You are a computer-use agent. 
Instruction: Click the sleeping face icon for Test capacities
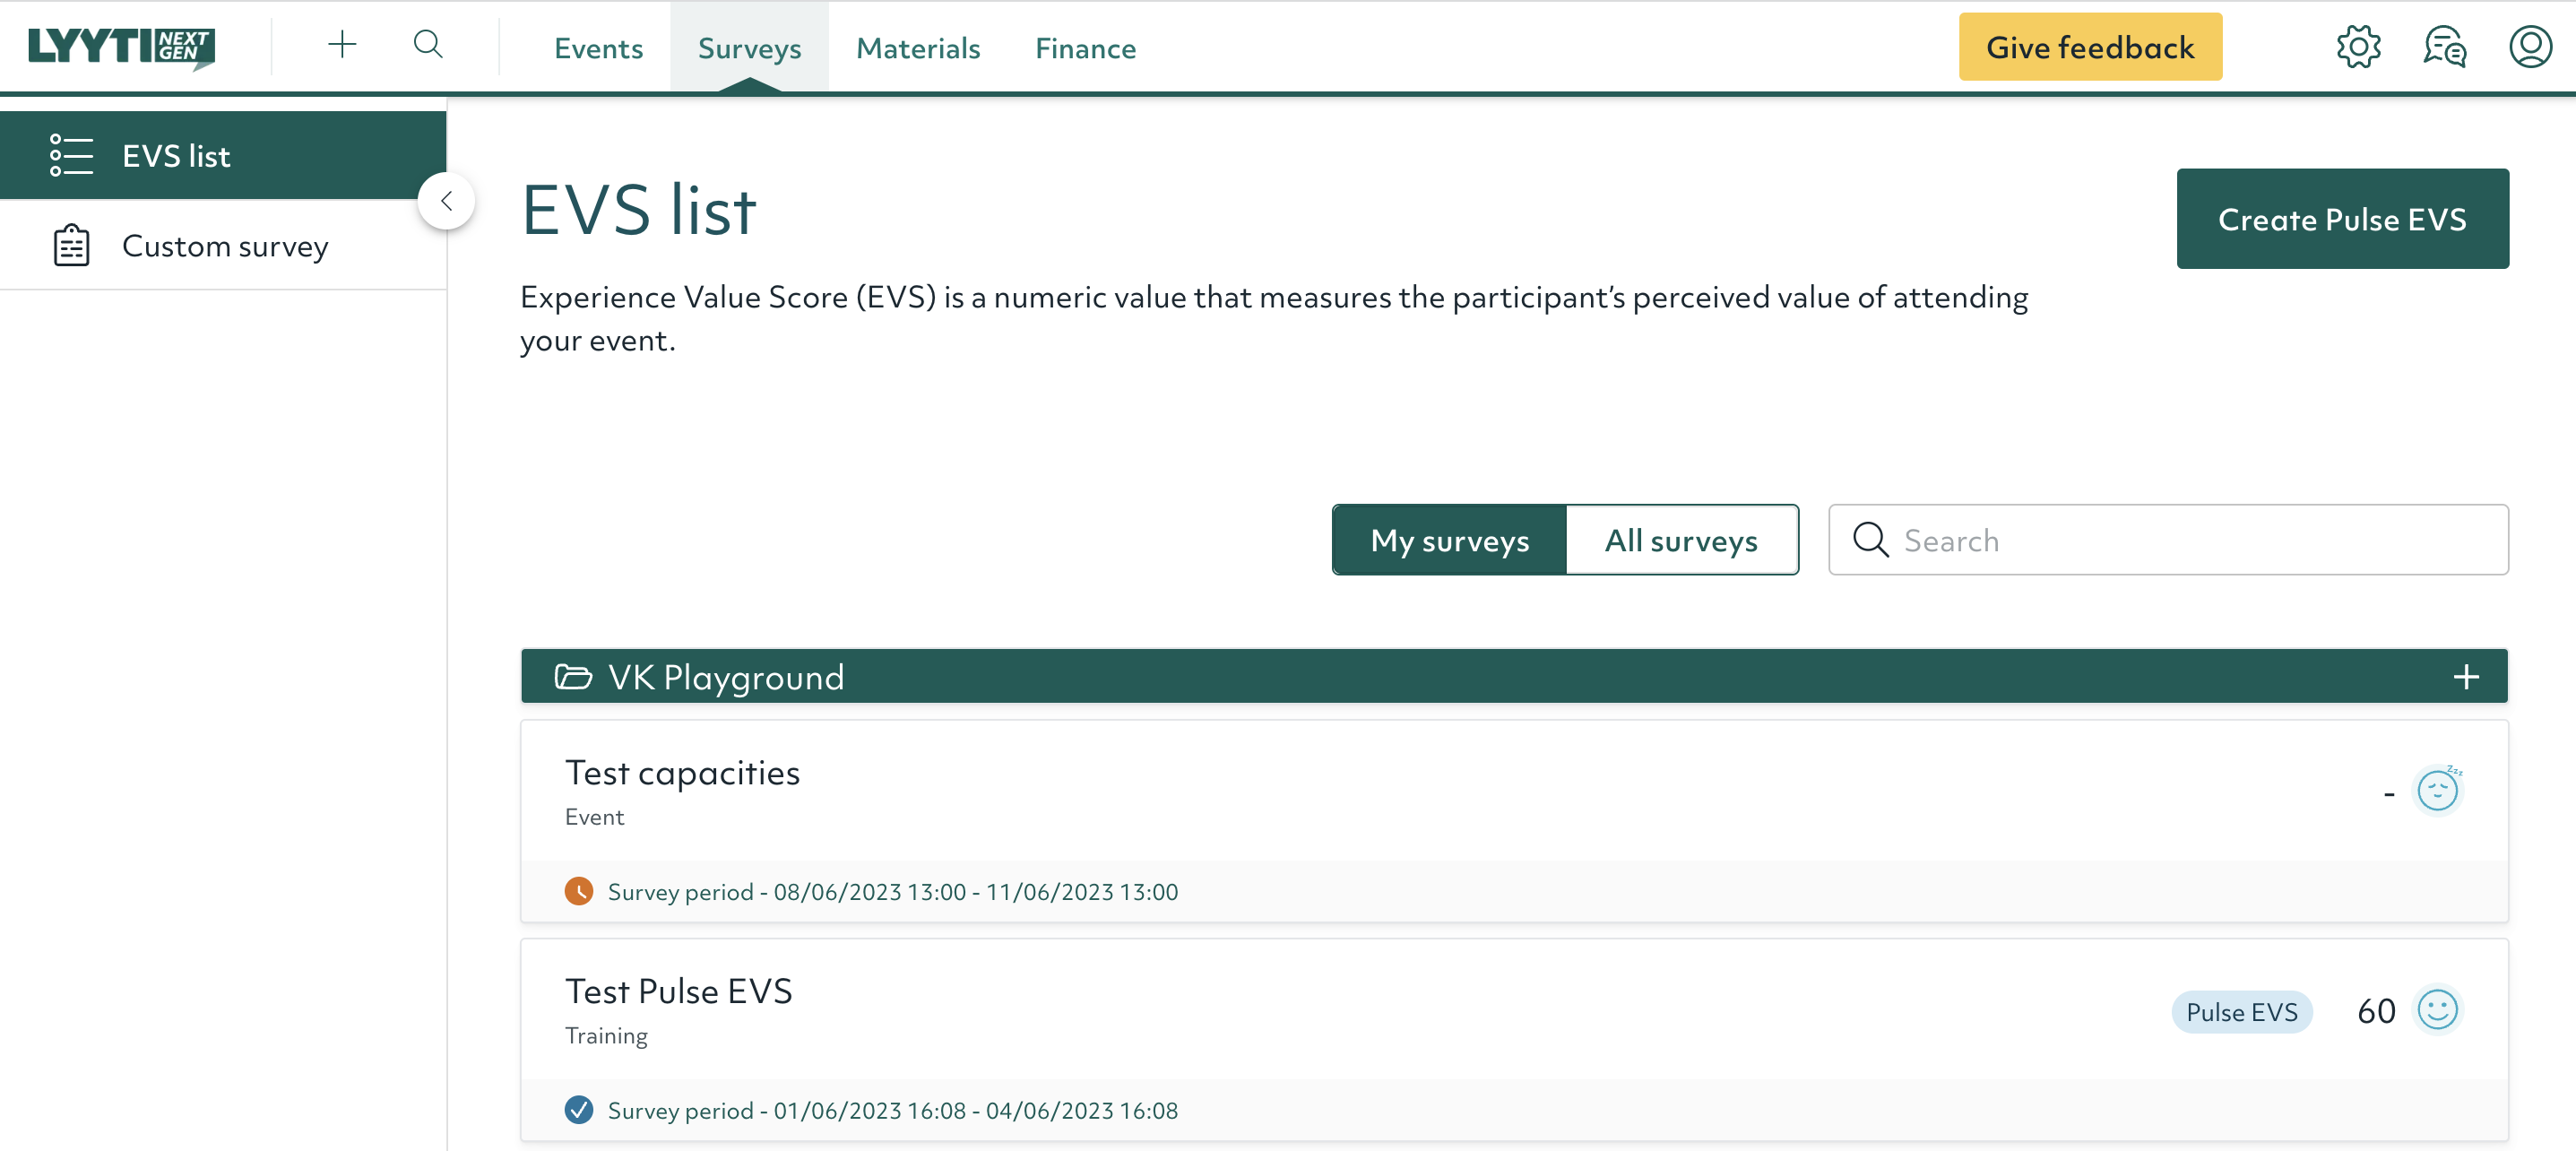point(2437,791)
